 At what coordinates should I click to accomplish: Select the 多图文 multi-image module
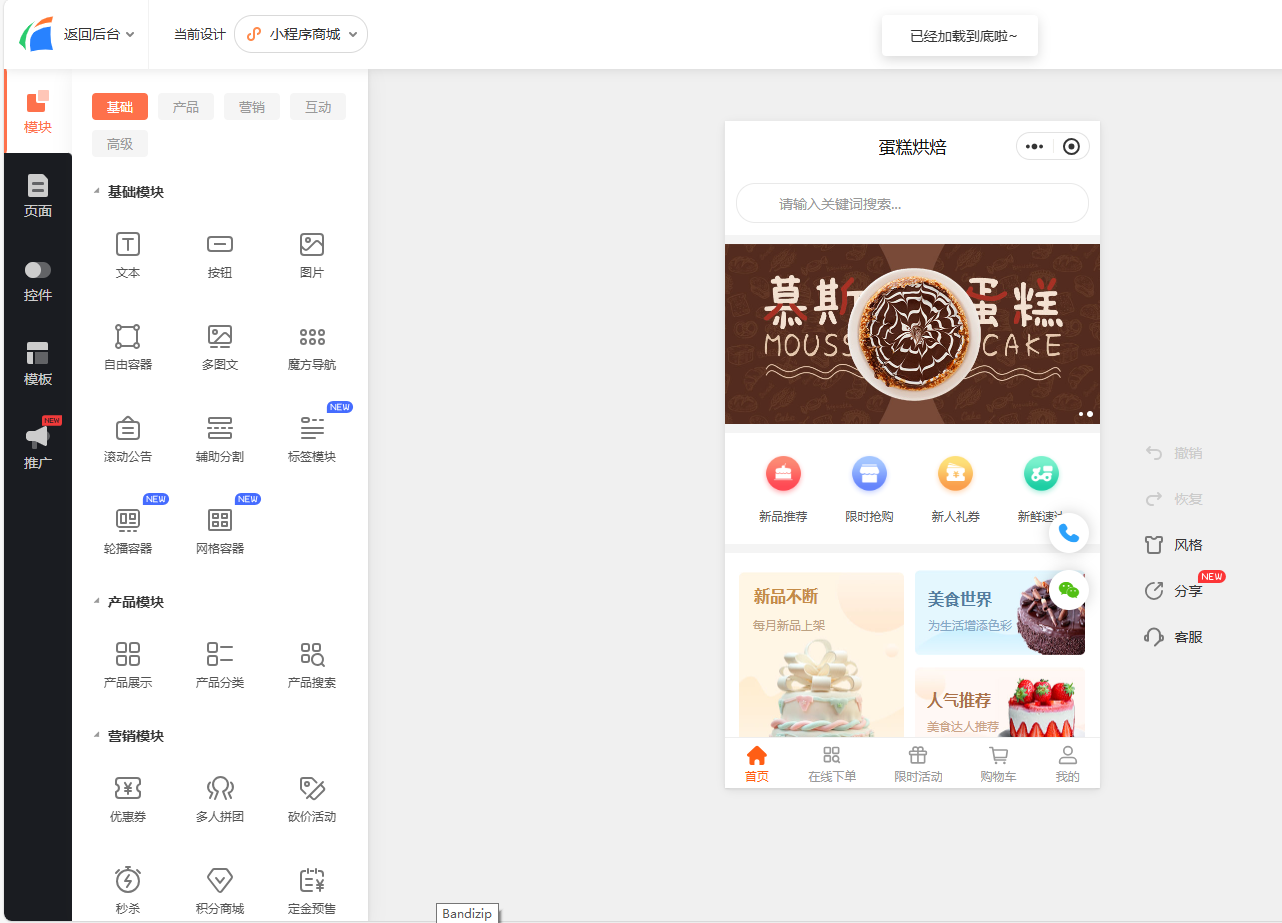point(220,347)
